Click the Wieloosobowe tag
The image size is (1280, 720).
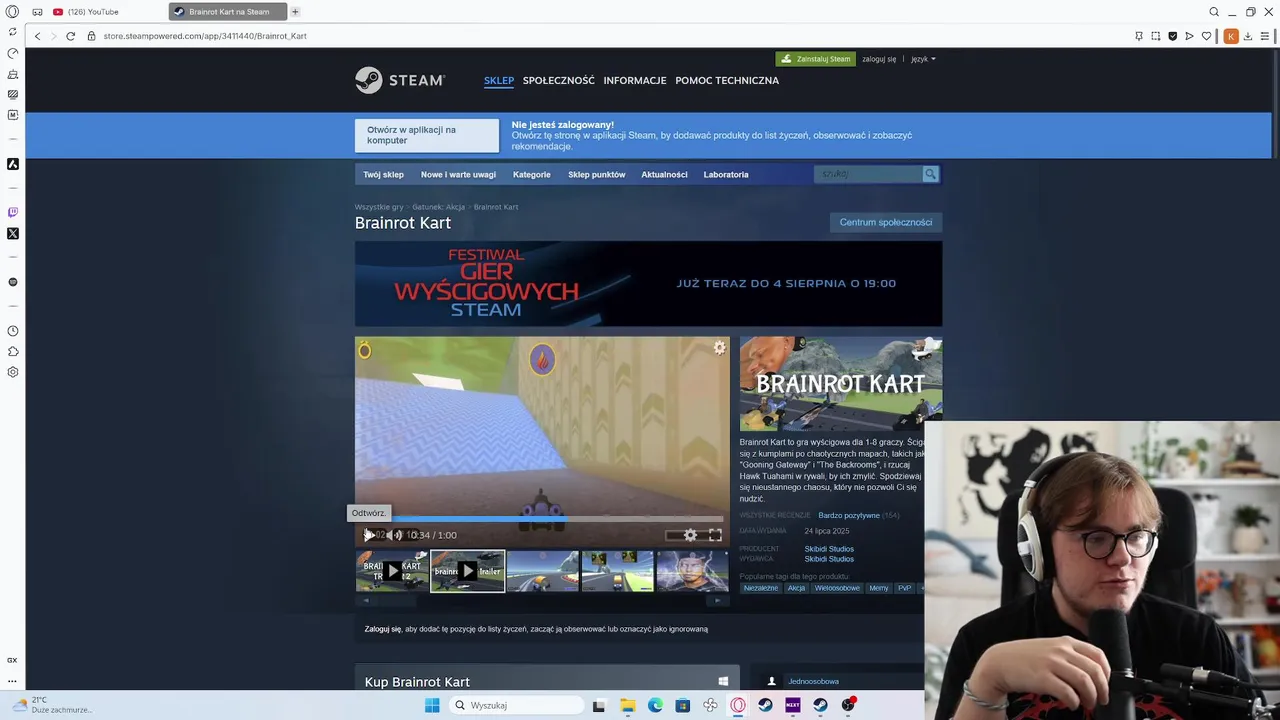837,588
